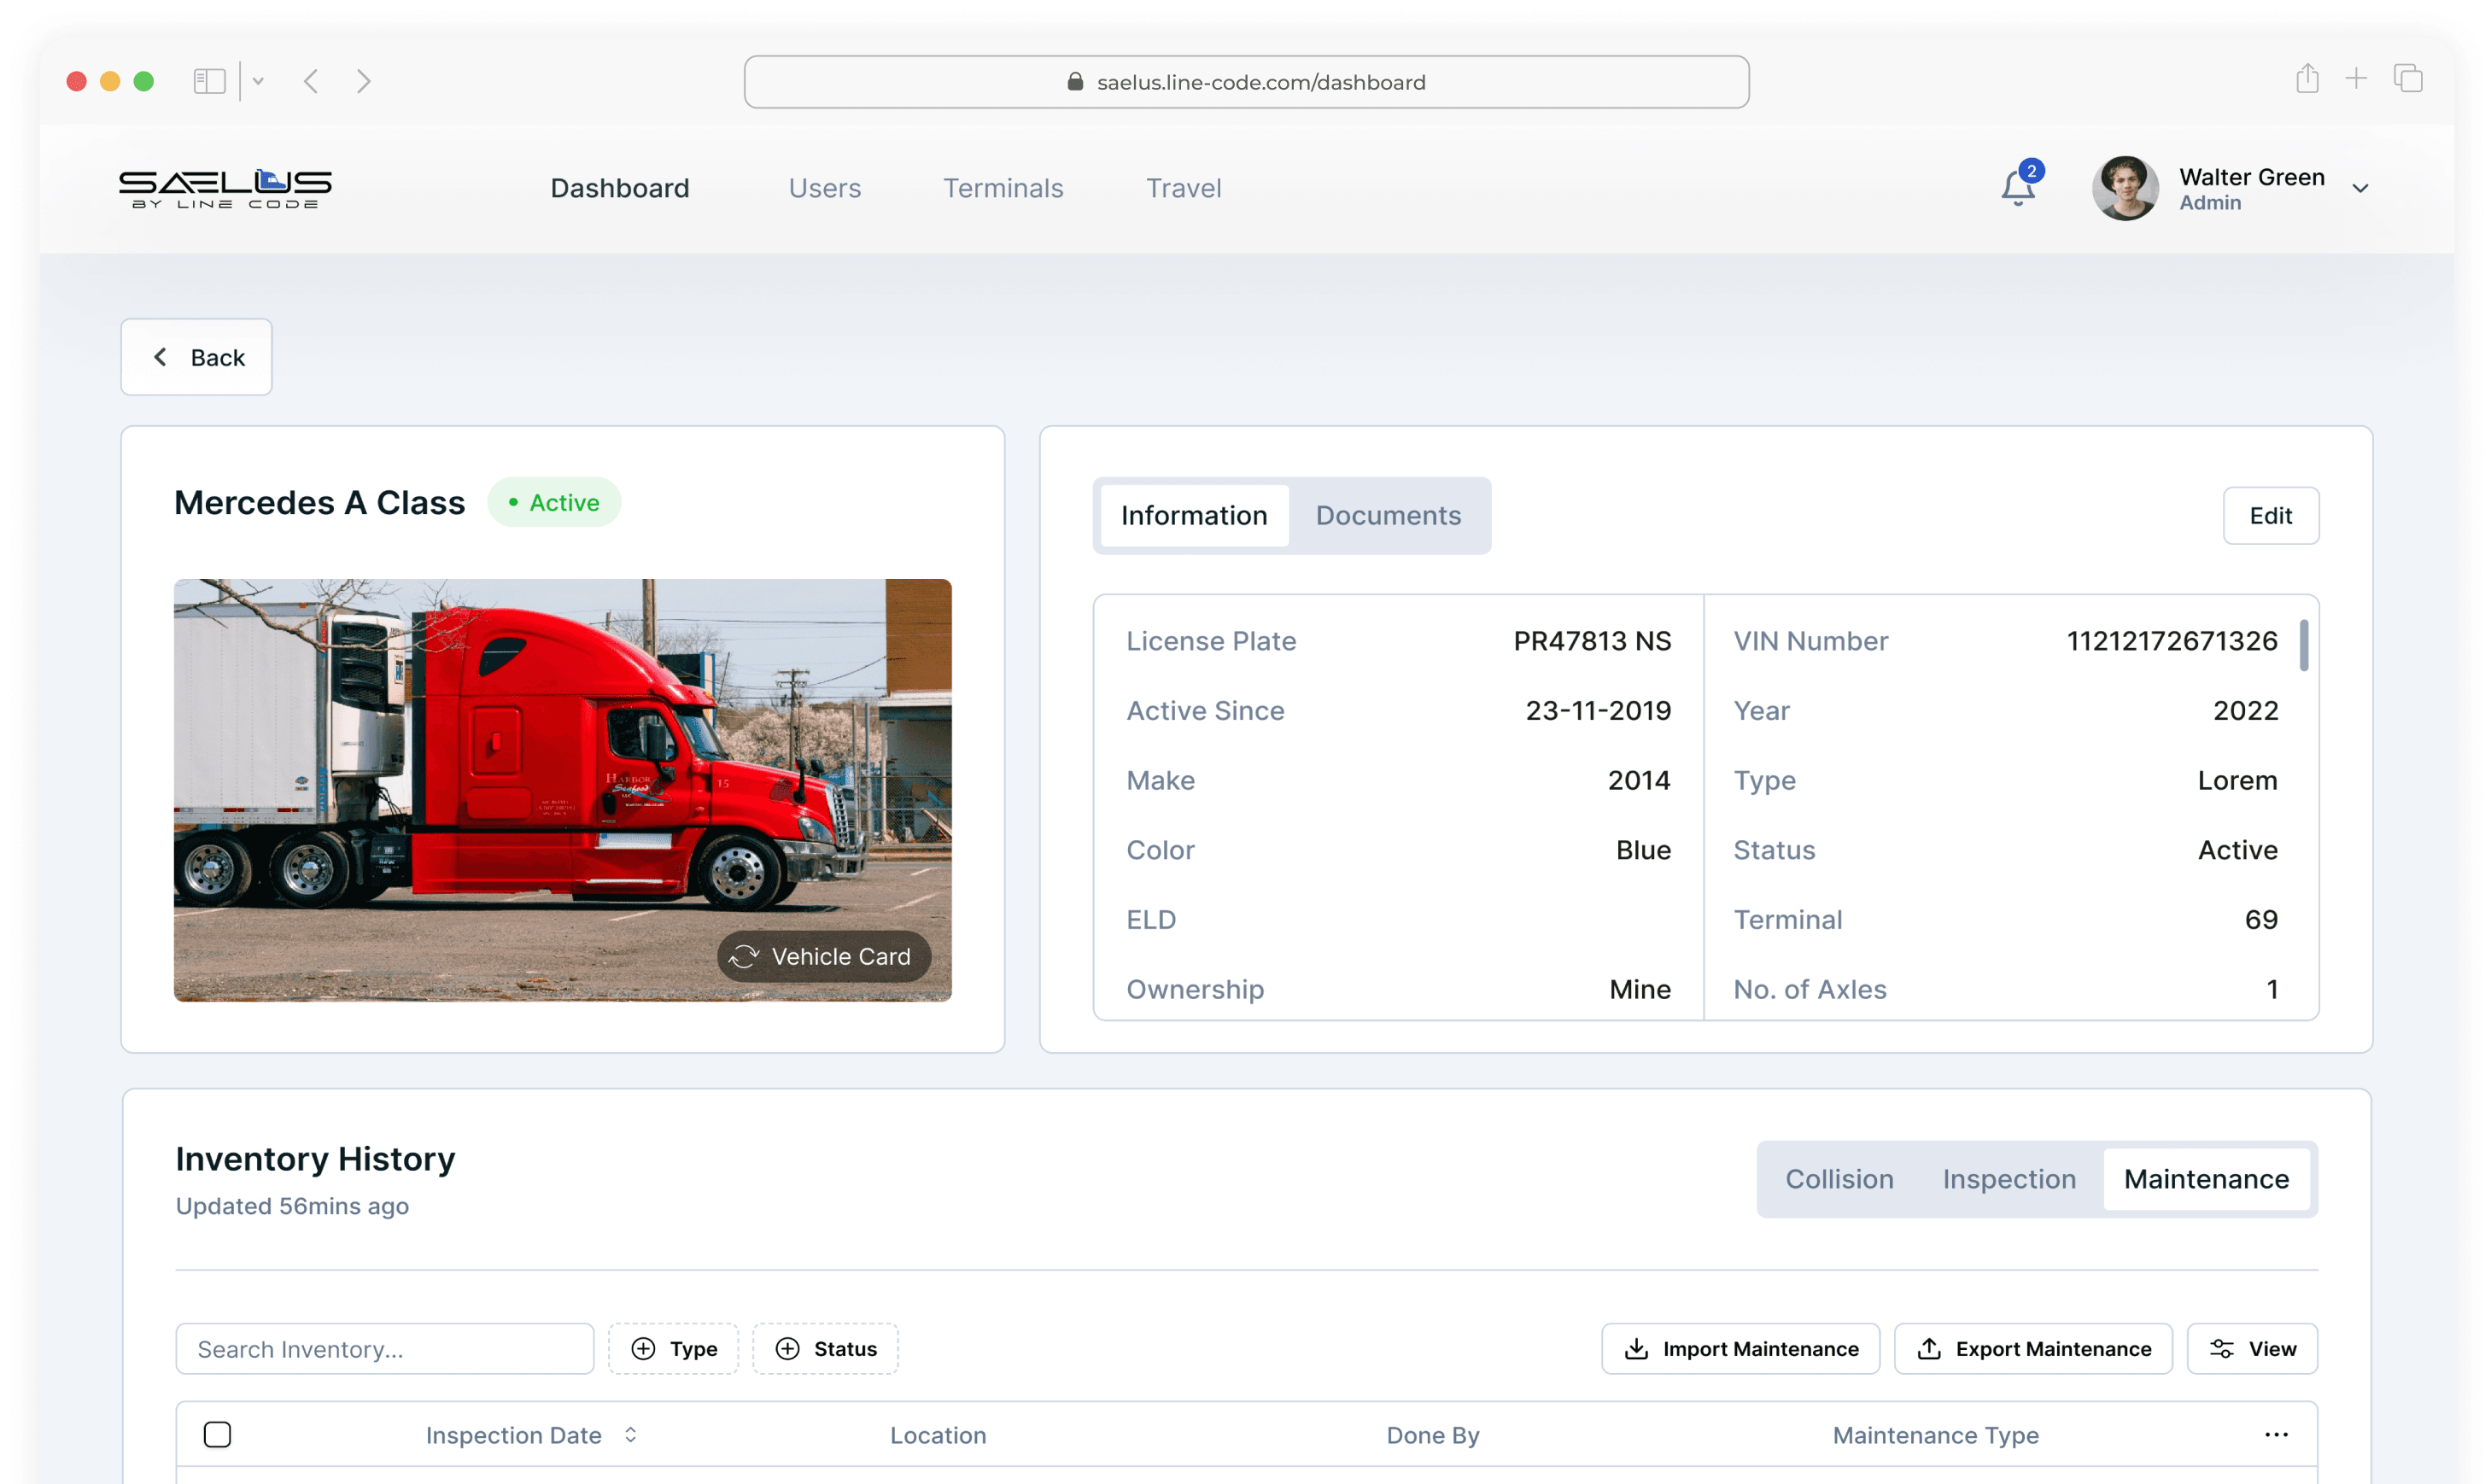Go forward with browser arrow
The width and height of the screenshot is (2491, 1484).
(364, 81)
